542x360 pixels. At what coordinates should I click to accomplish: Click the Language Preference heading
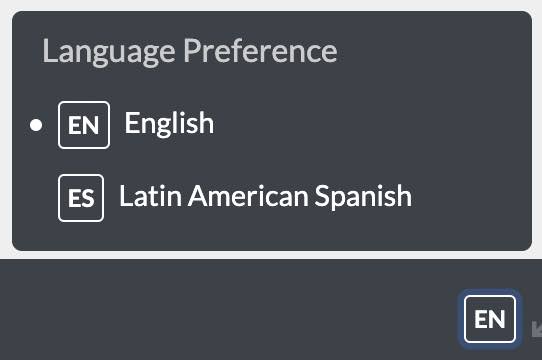pyautogui.click(x=189, y=51)
